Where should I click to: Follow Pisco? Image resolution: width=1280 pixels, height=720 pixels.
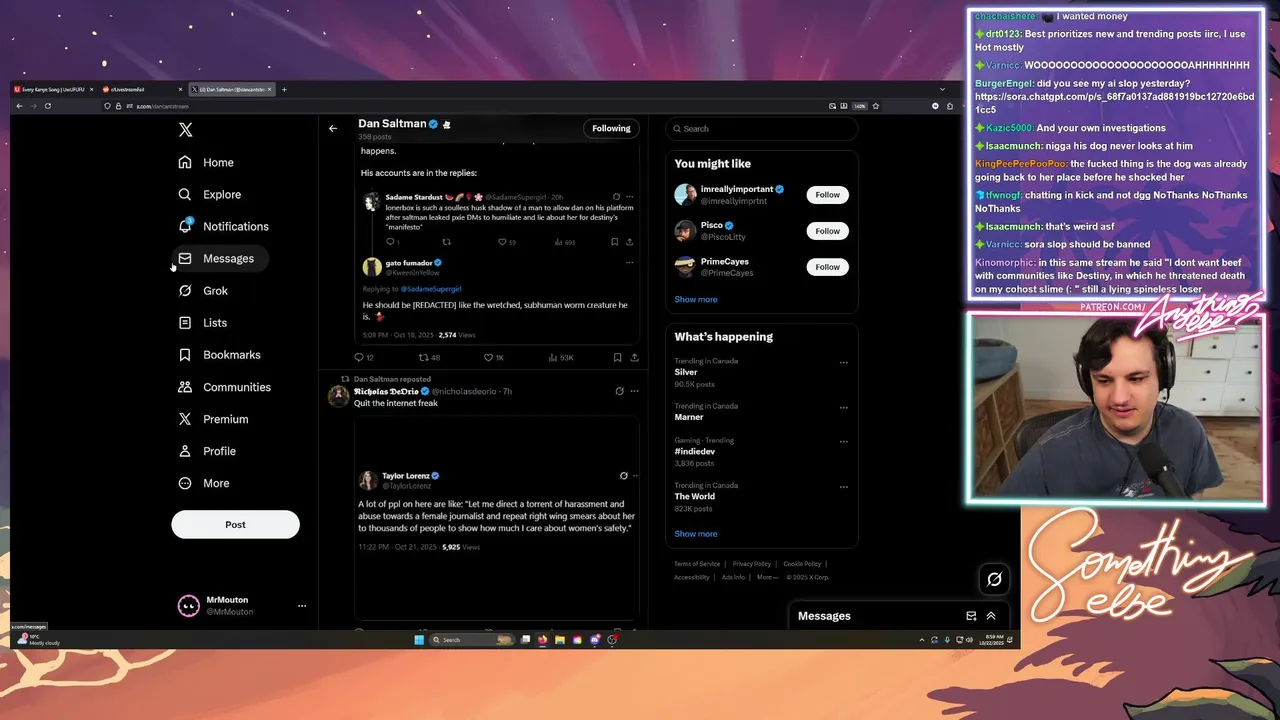click(x=827, y=231)
